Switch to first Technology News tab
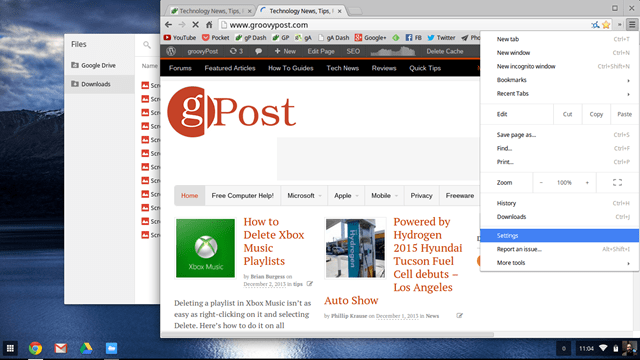Viewport: 640px width, 360px height. click(211, 11)
